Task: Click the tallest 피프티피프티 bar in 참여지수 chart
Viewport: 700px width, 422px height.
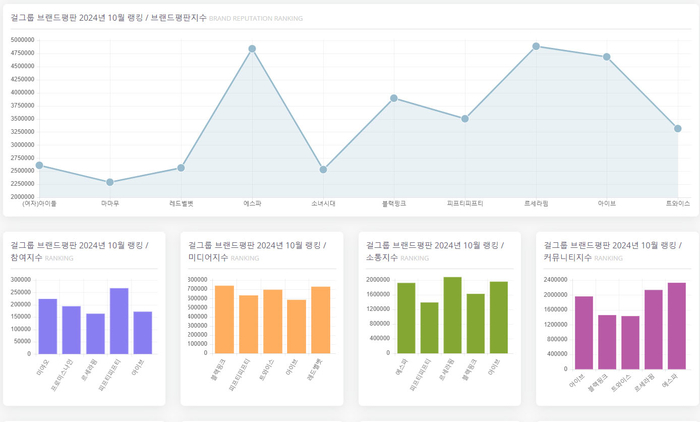Action: point(119,321)
